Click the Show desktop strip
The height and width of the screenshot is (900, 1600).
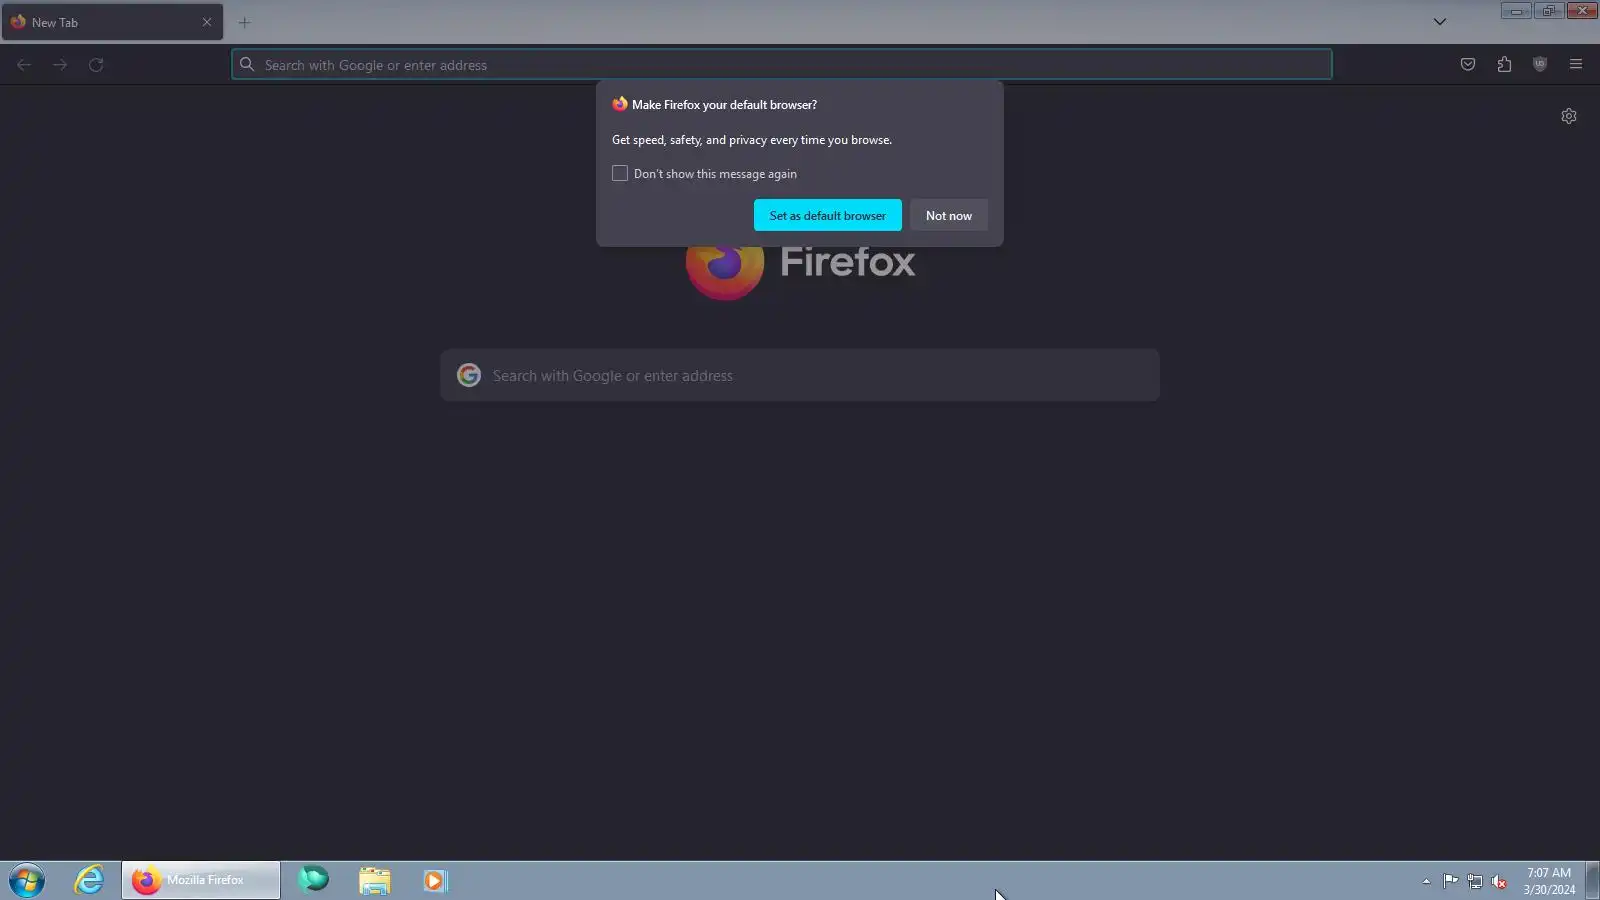[x=1592, y=880]
